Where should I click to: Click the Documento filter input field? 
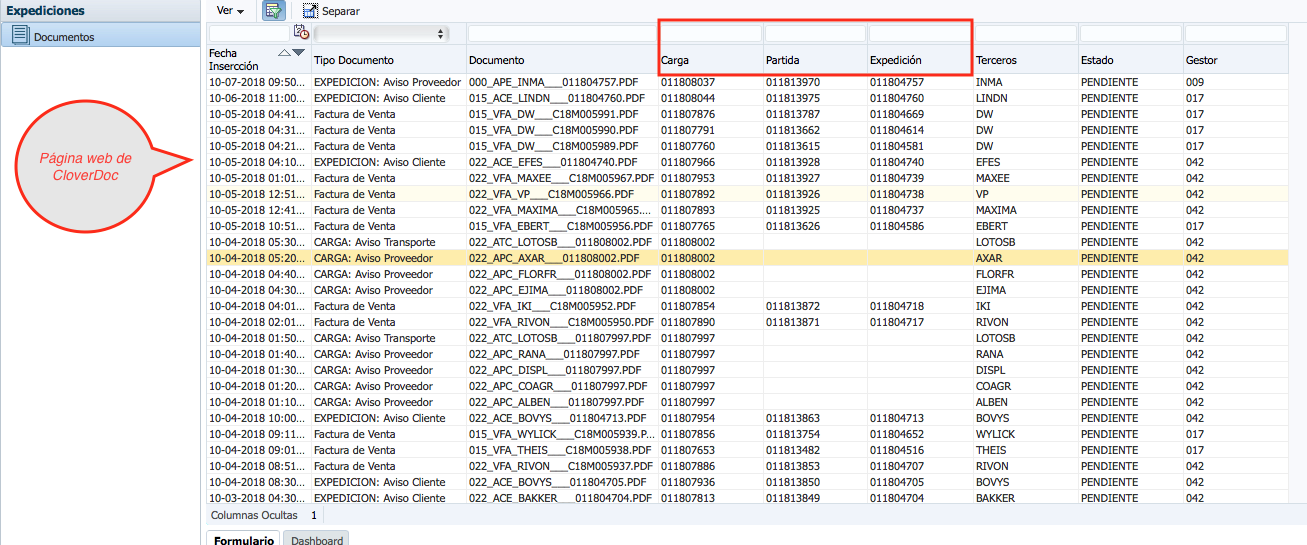click(x=561, y=33)
